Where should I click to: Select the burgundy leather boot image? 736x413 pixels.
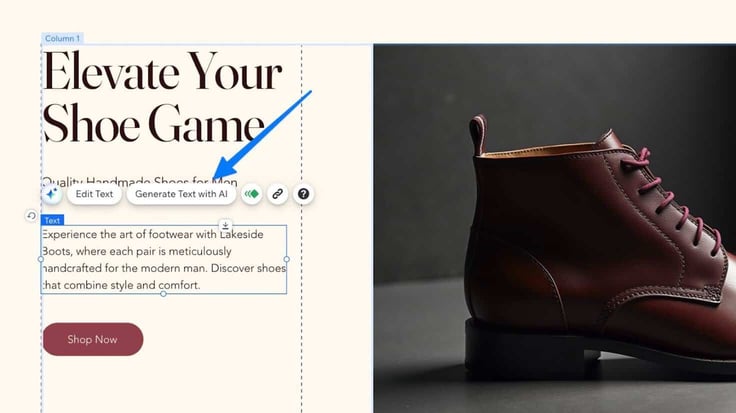tap(555, 229)
